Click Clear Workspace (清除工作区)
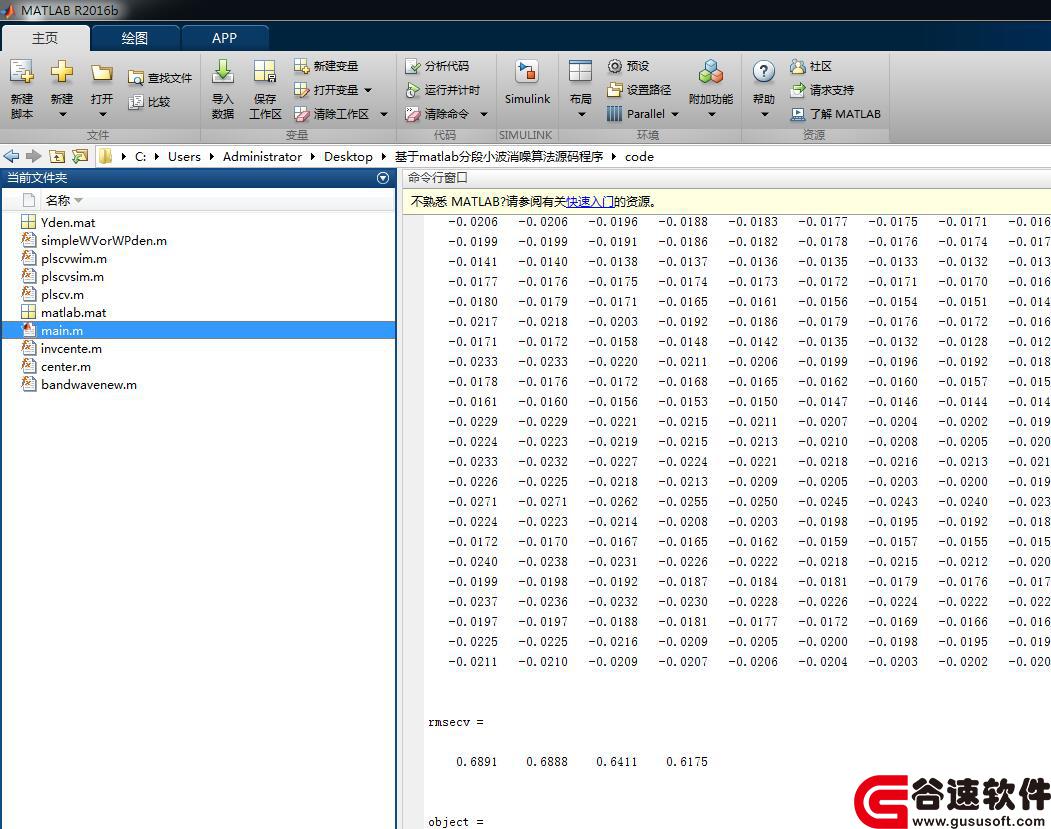1051x829 pixels. [332, 114]
